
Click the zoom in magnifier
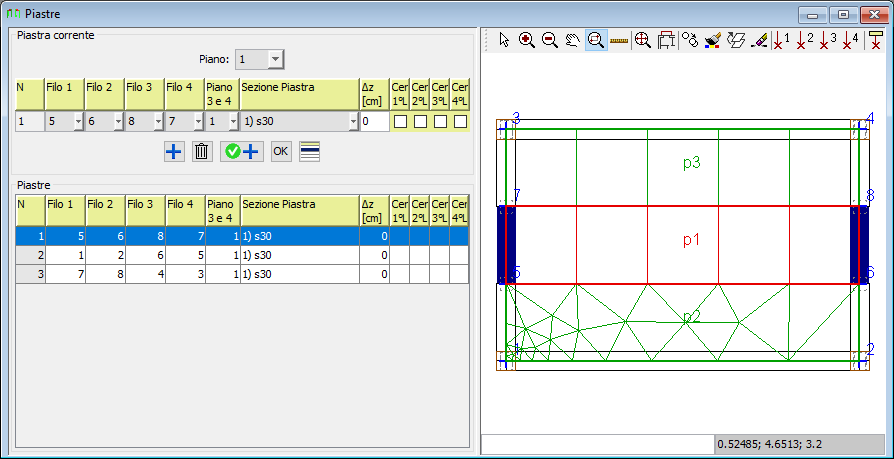[x=526, y=40]
